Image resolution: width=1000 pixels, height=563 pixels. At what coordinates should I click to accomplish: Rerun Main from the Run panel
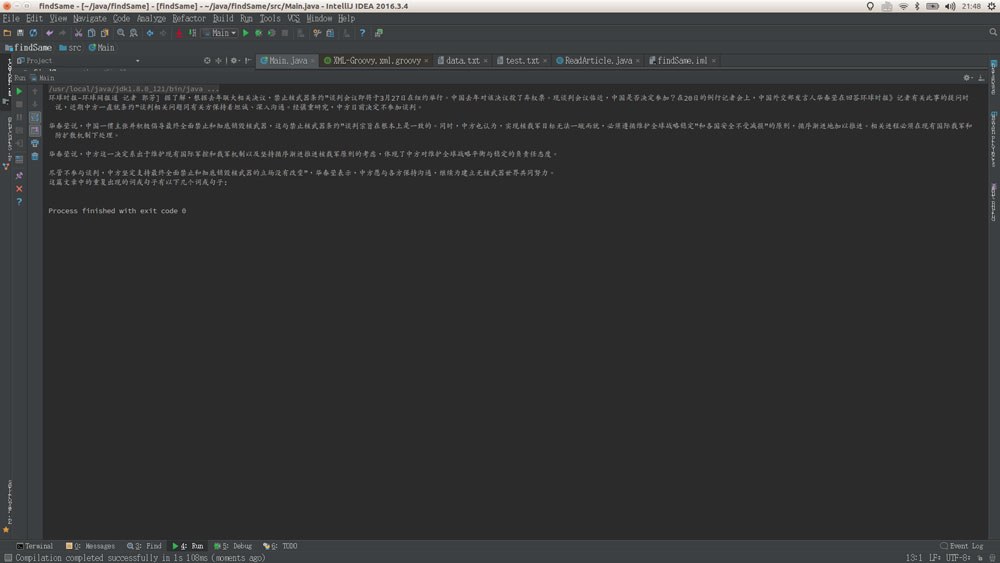click(x=19, y=91)
